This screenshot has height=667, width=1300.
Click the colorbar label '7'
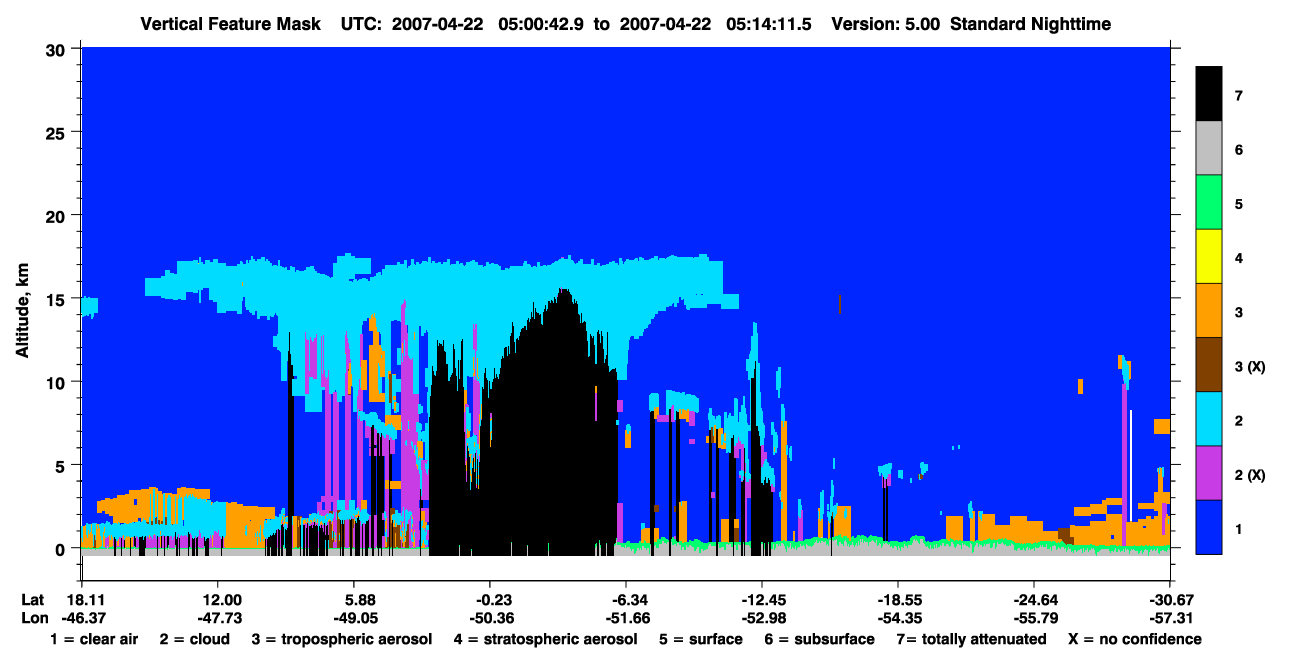tap(1239, 96)
